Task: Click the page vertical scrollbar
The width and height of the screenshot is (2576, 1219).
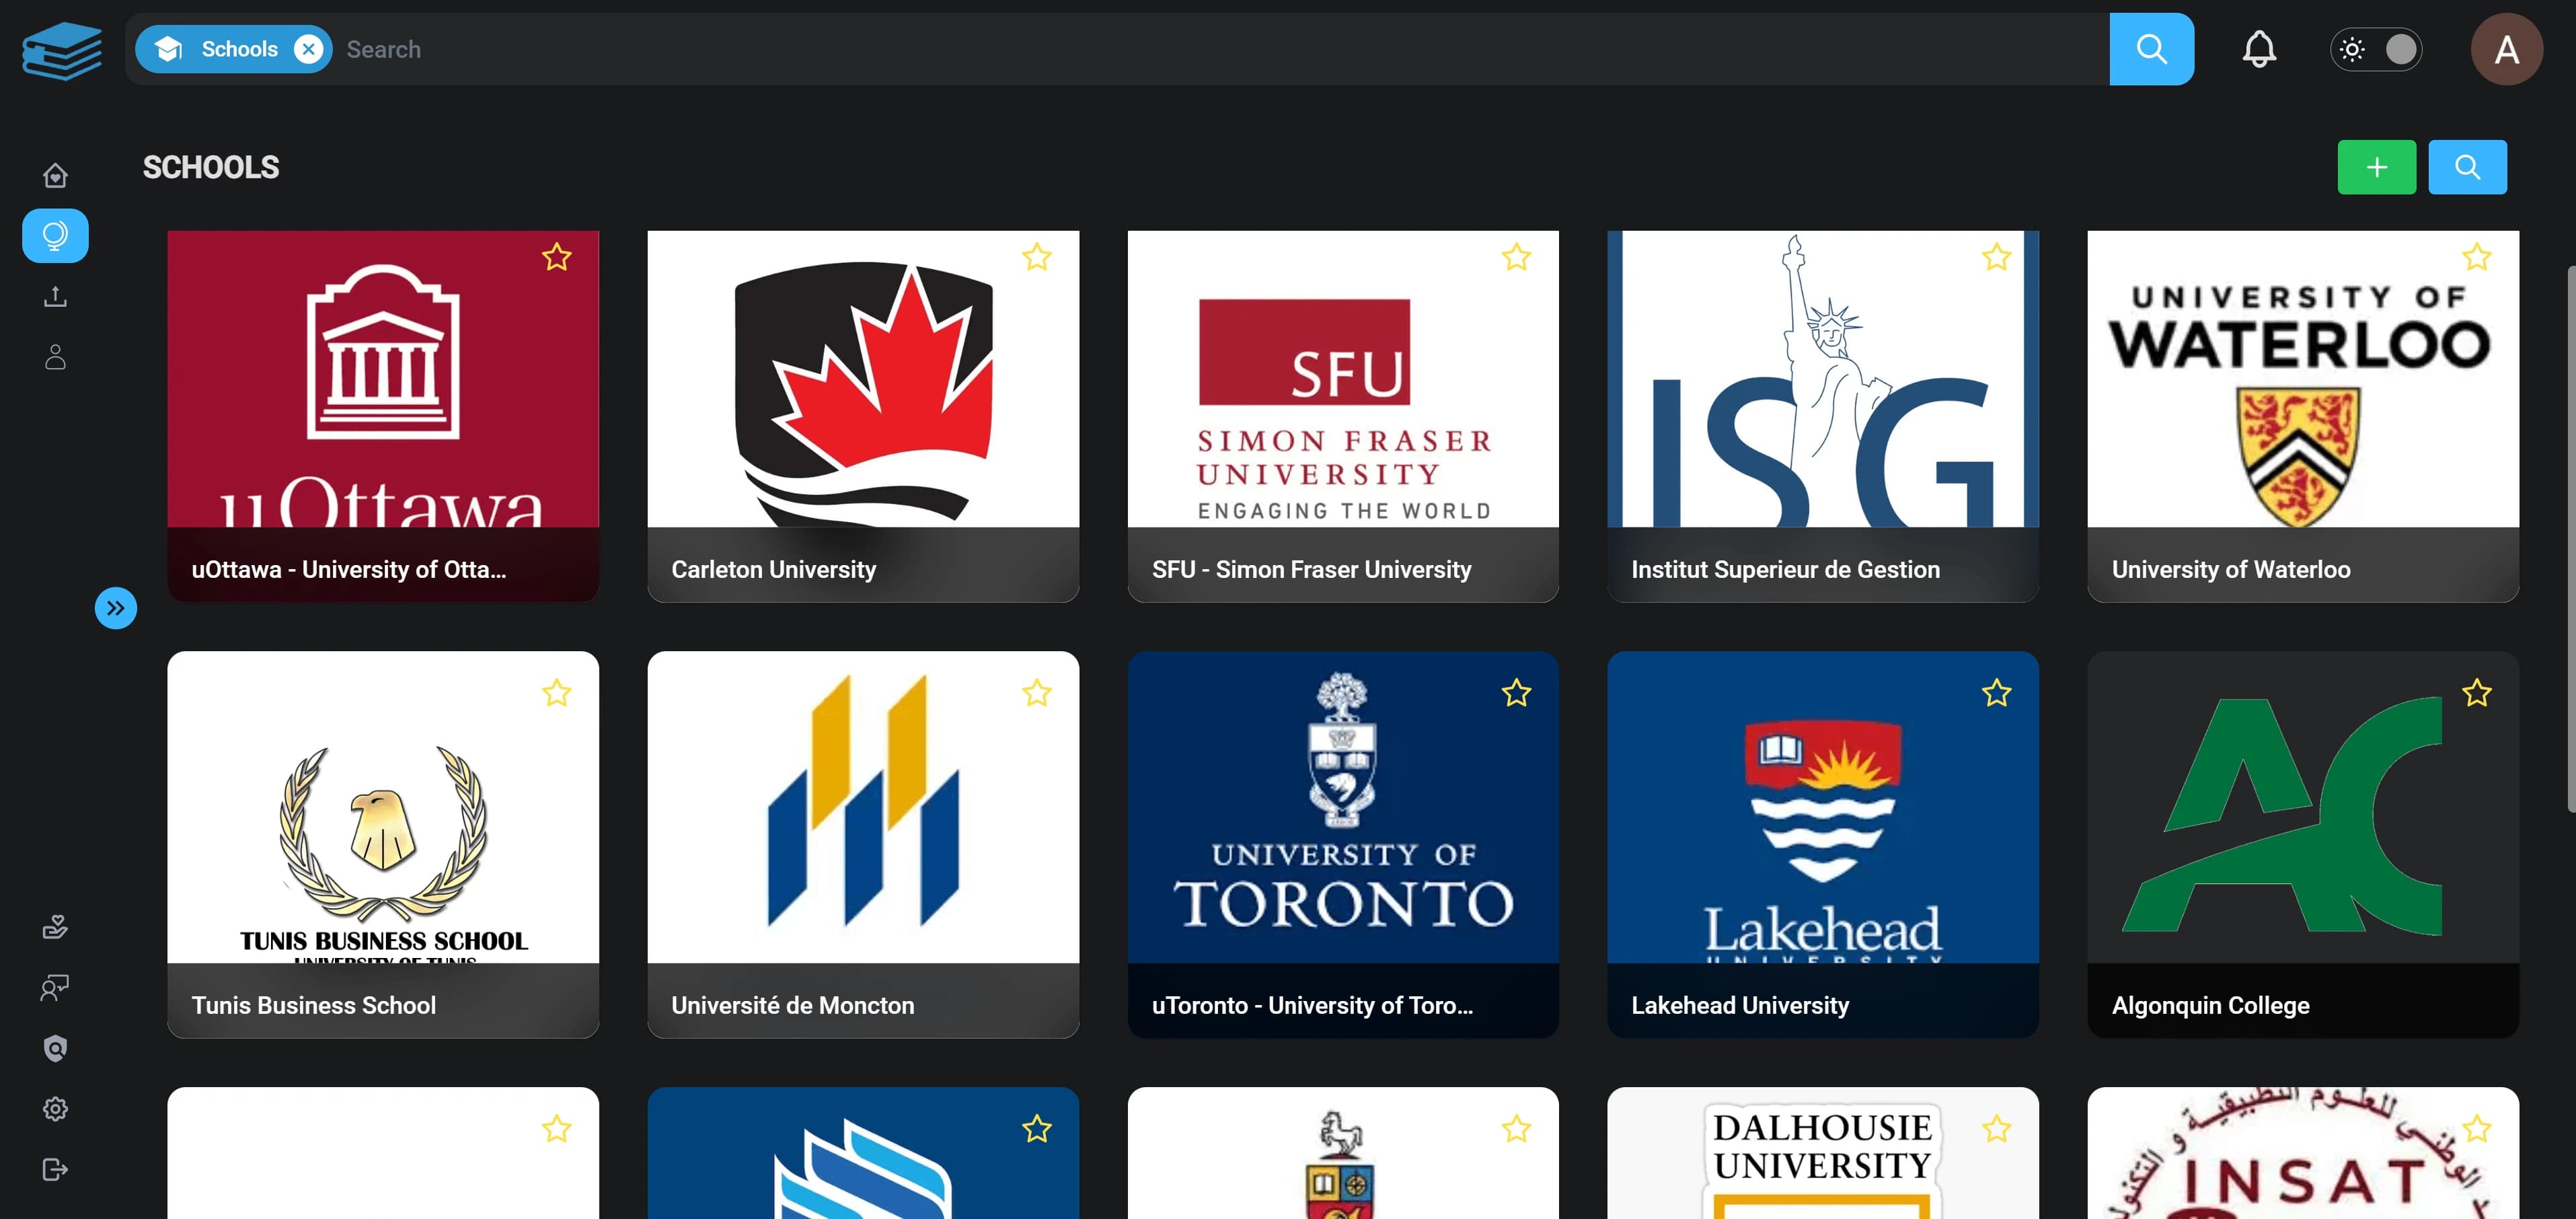Action: [x=2571, y=540]
